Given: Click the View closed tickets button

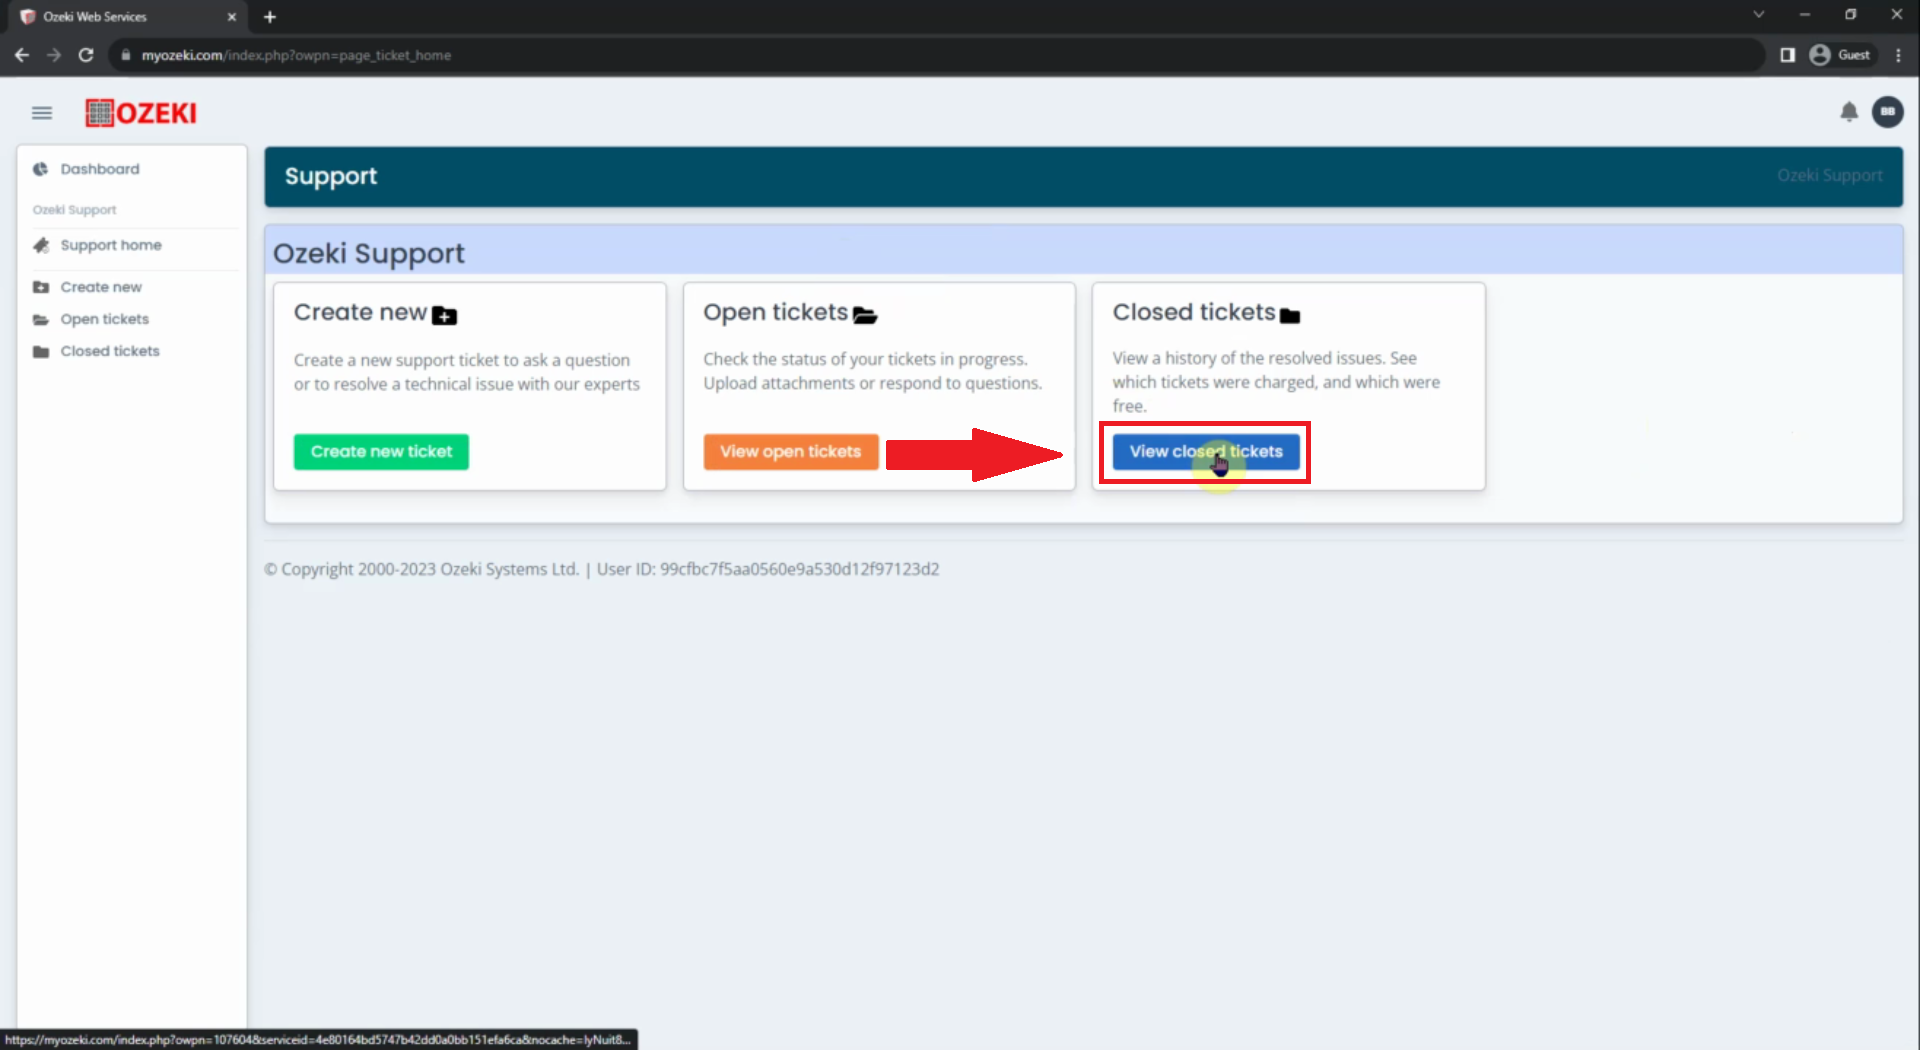Looking at the screenshot, I should point(1206,452).
